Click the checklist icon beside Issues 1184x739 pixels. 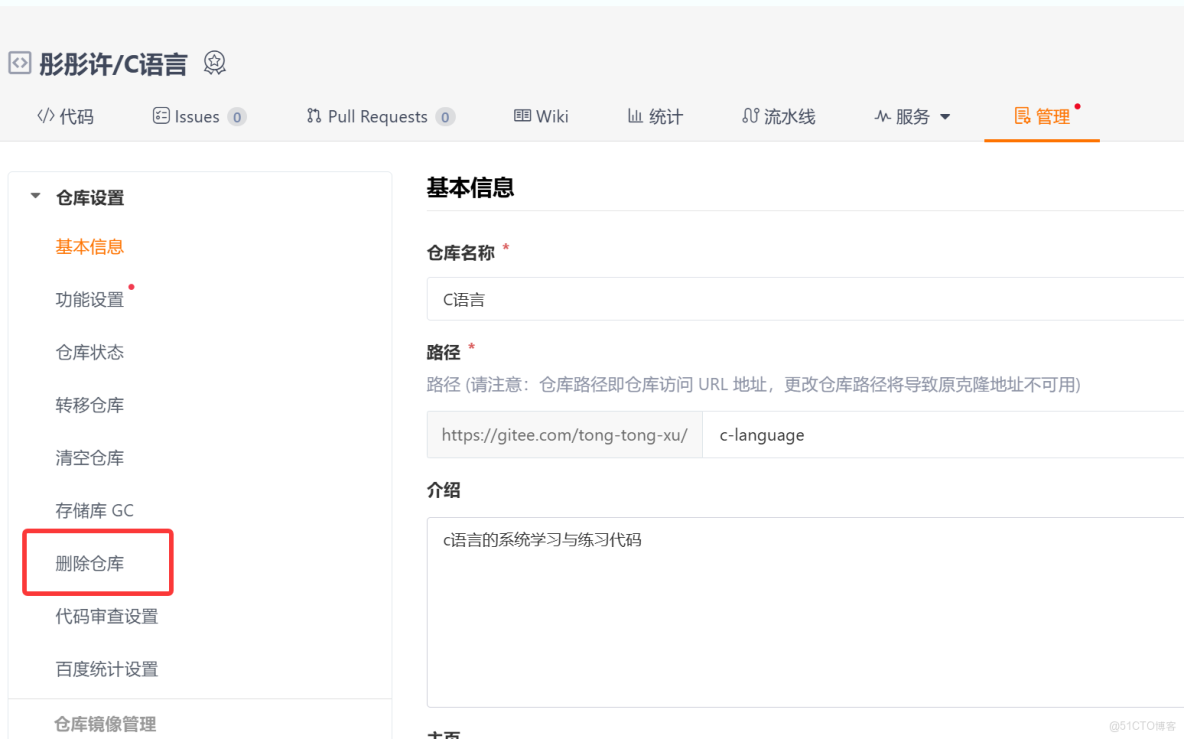tap(160, 116)
